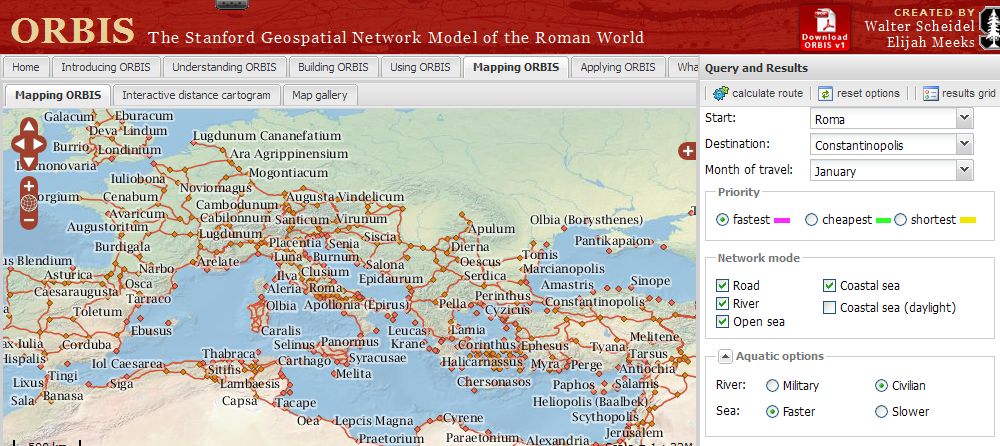Select Military river option
The image size is (1000, 446).
[x=772, y=385]
